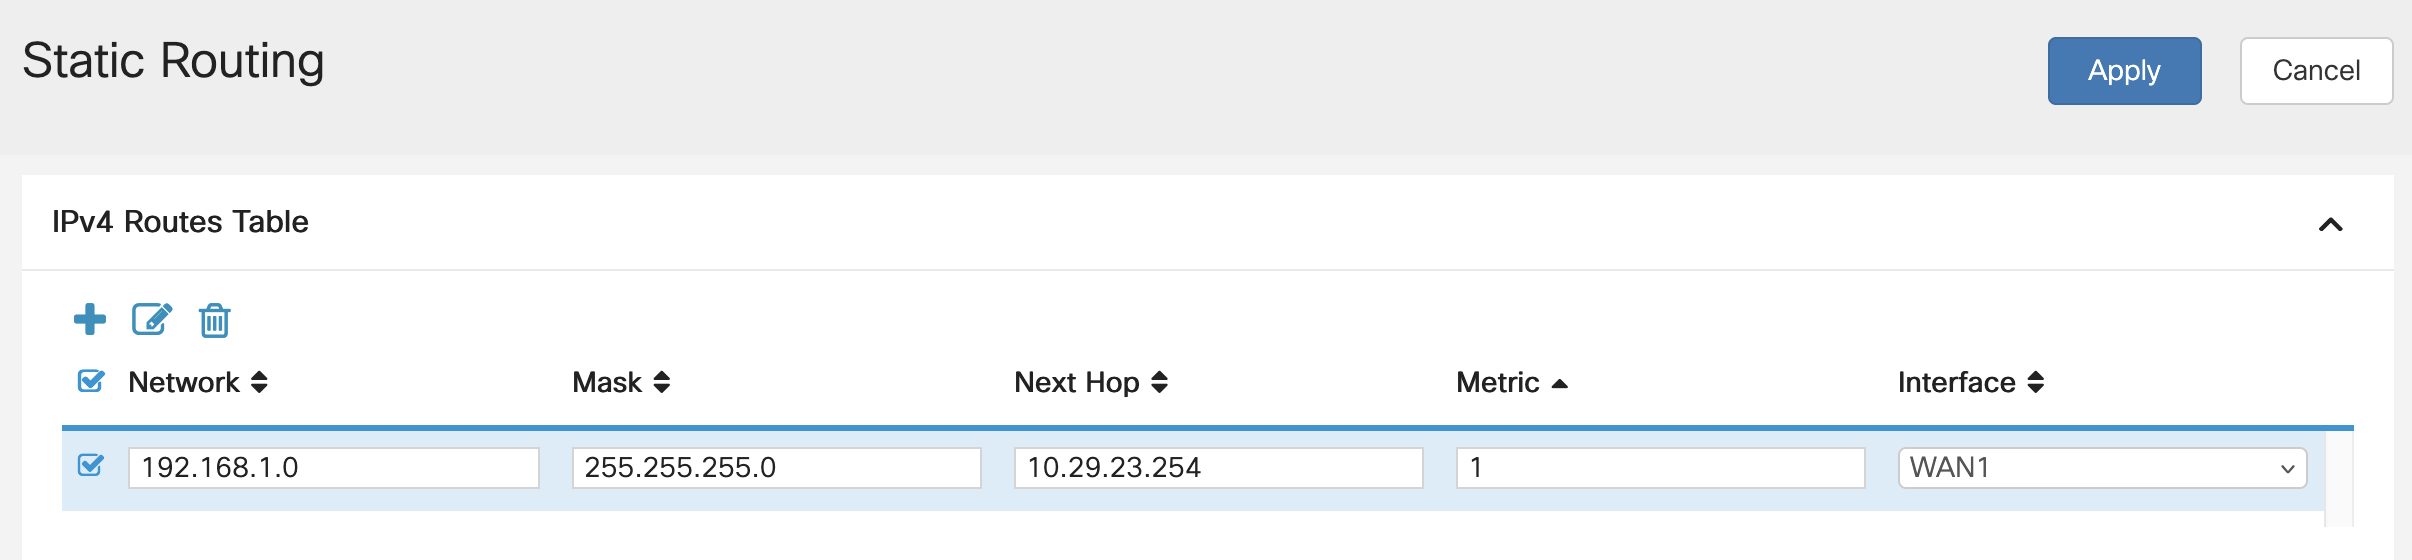Click the table's vertical scrollbar

(x=2338, y=478)
